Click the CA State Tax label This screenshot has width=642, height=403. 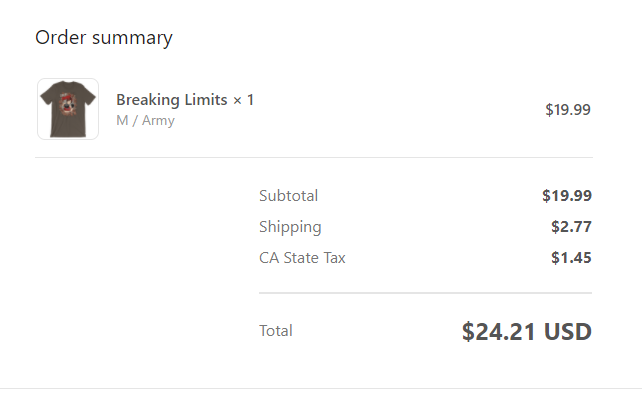click(302, 258)
